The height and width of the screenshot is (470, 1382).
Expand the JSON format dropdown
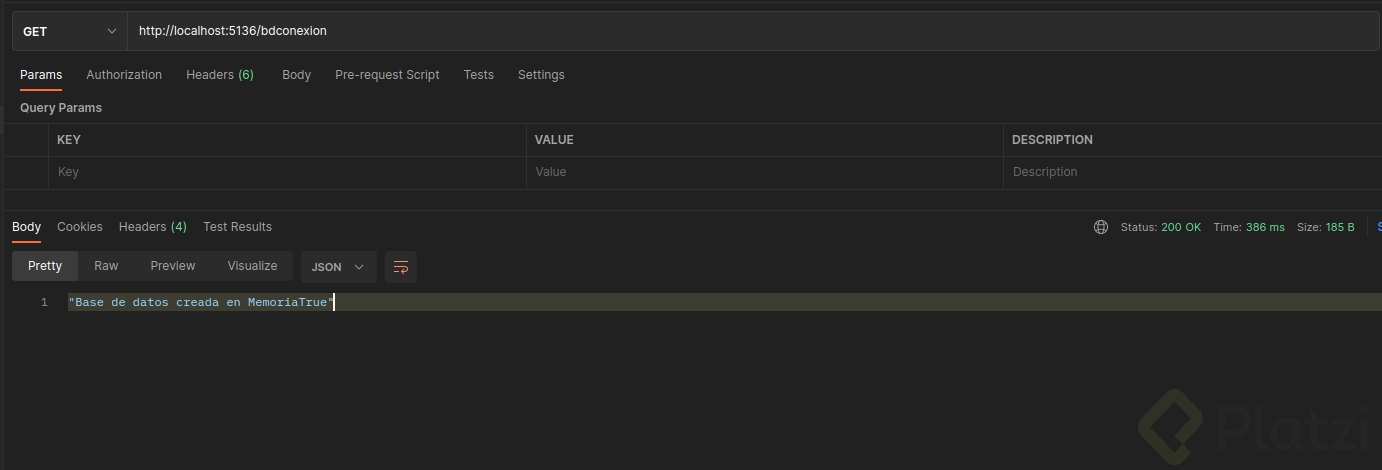[338, 267]
